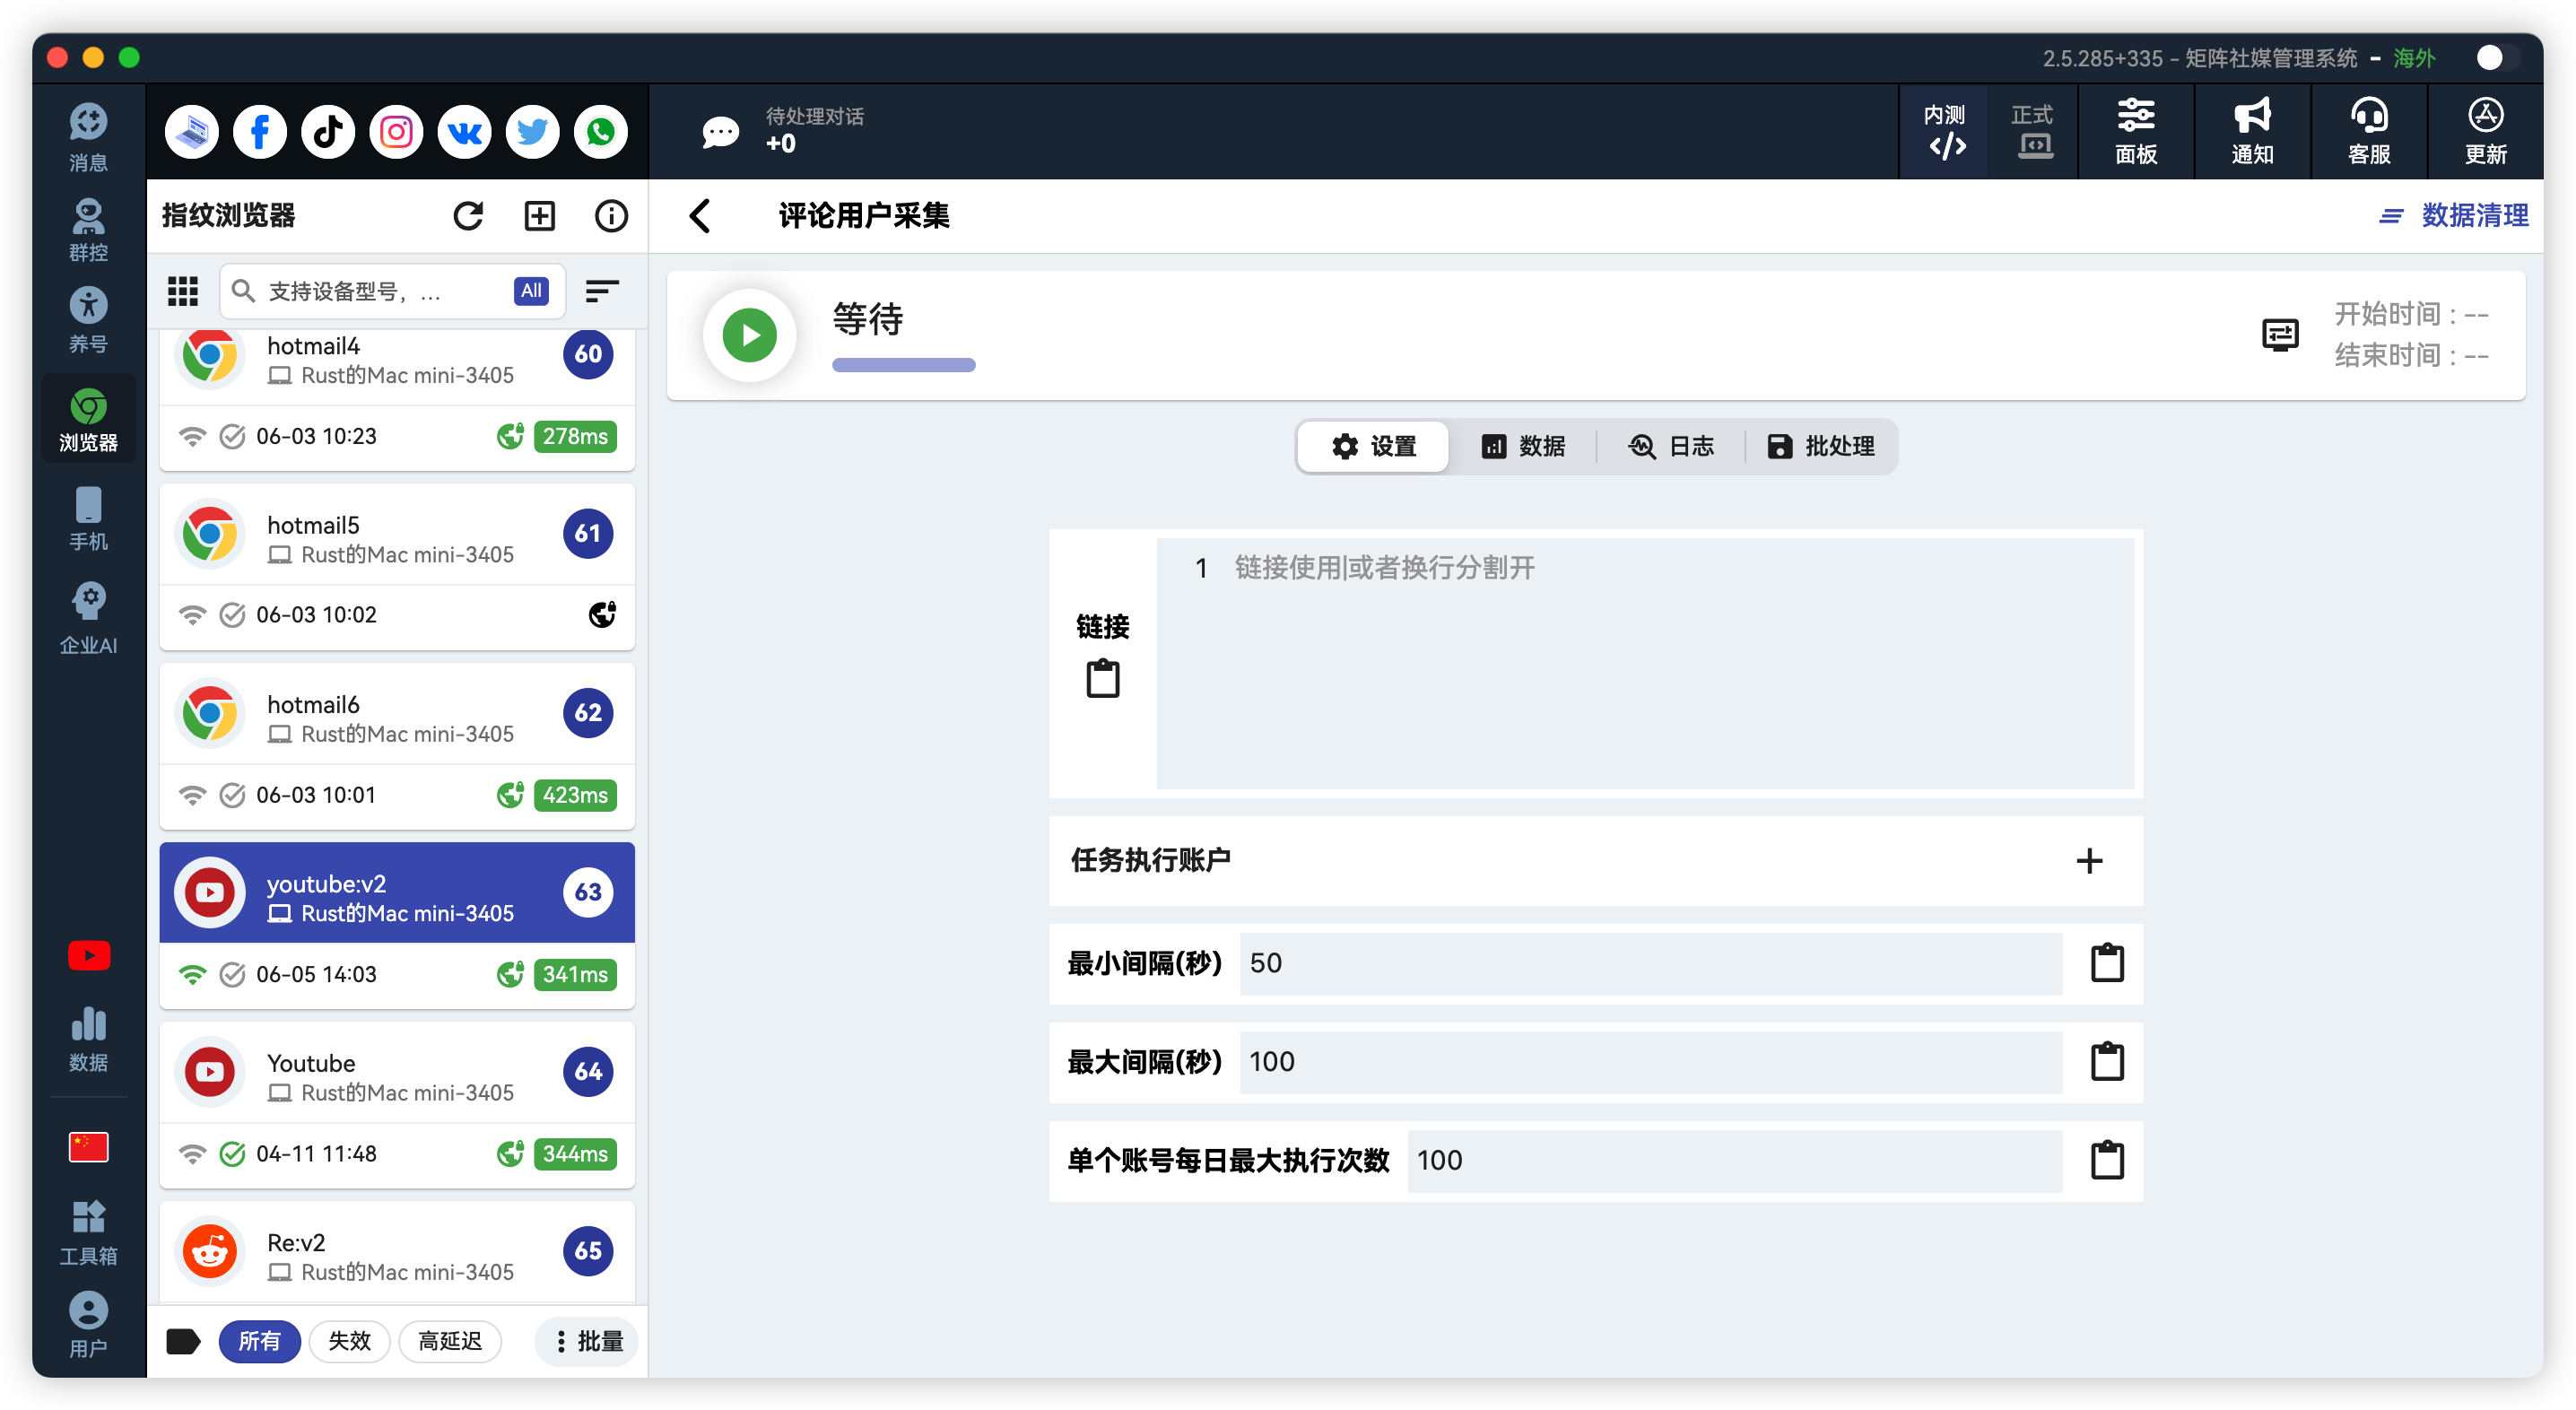Switch to the 日志 log tab
The image size is (2576, 1410).
click(x=1670, y=446)
